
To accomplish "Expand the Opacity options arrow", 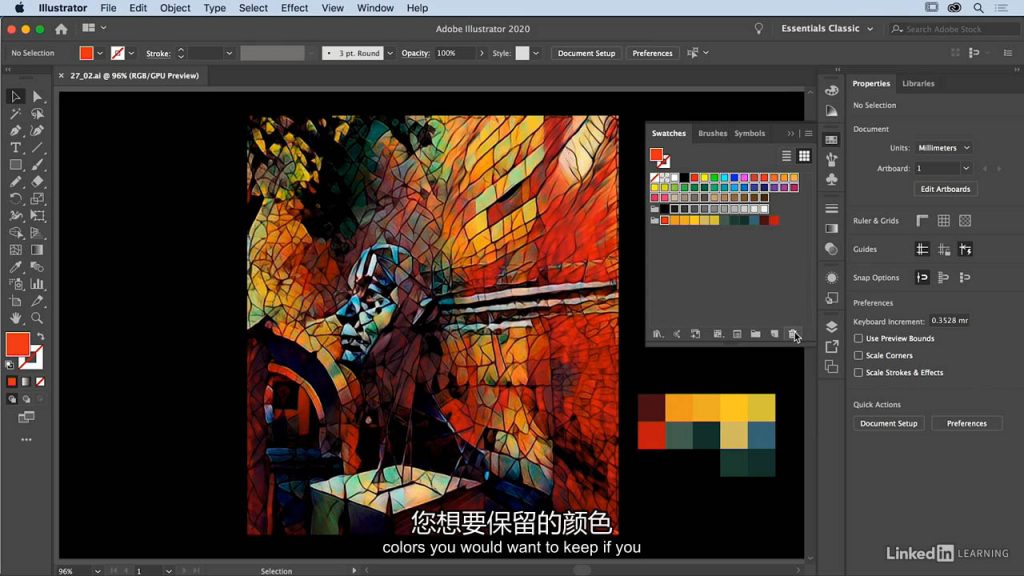I will click(481, 54).
